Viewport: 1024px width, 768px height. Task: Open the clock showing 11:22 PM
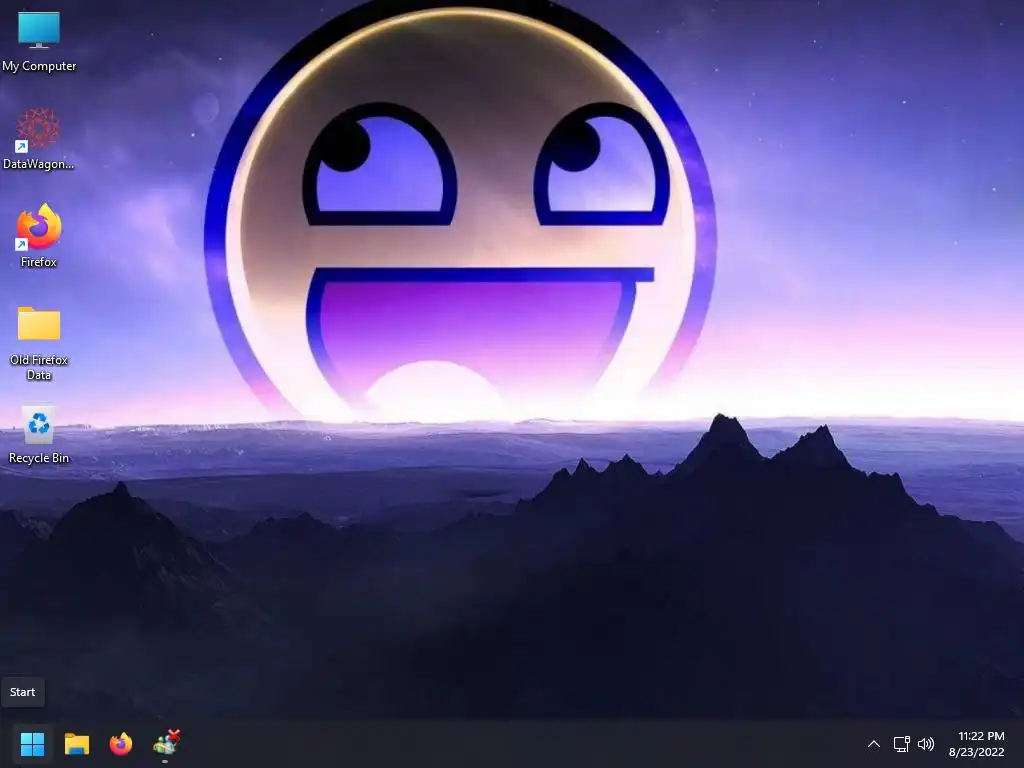[x=981, y=736]
